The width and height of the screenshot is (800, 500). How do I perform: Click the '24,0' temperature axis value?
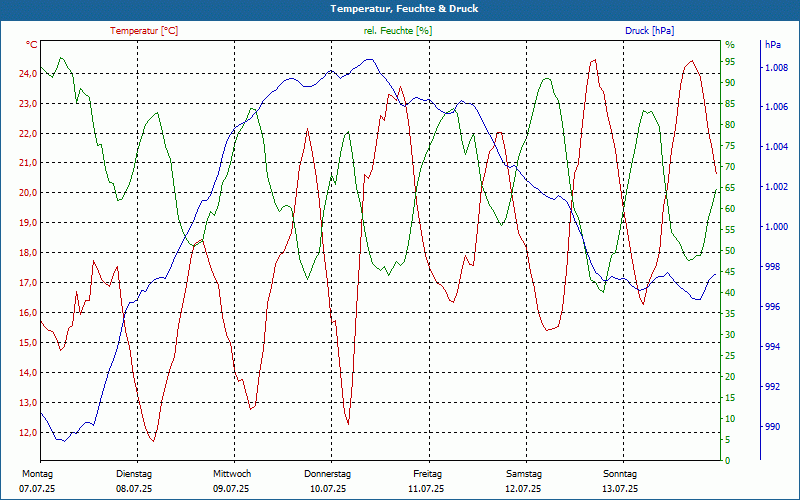click(x=28, y=73)
